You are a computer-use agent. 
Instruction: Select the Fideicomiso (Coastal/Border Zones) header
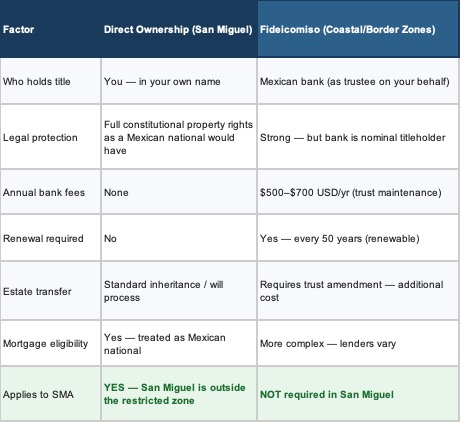(x=348, y=29)
